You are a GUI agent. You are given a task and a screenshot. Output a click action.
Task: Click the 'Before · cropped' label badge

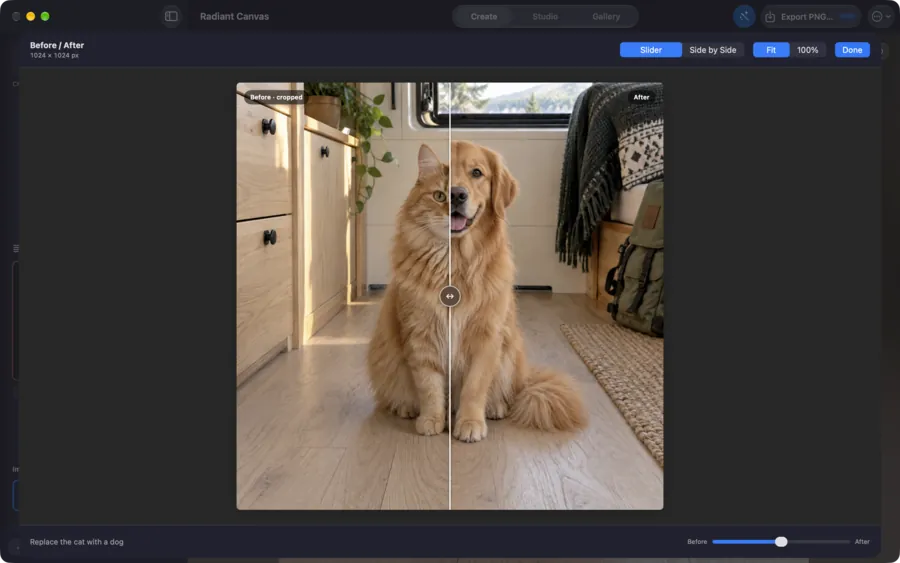(276, 97)
